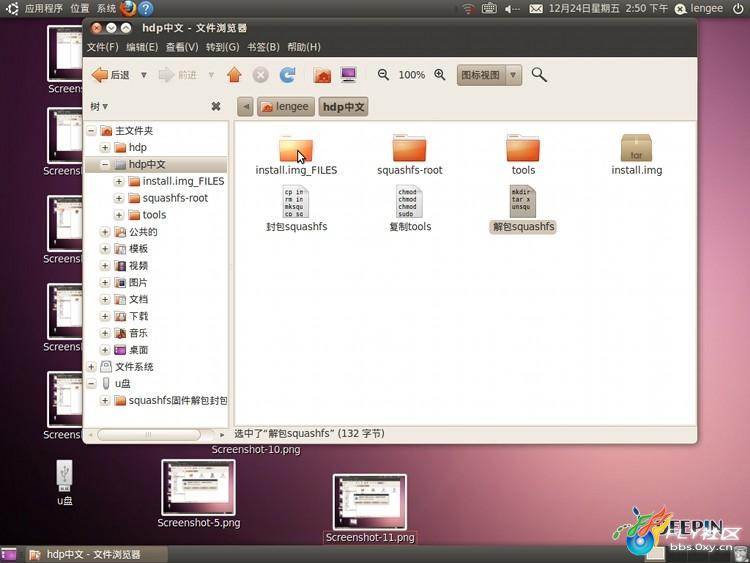The image size is (750, 563).
Task: Open the Screenshot-11.png desktop thumbnail
Action: [370, 502]
